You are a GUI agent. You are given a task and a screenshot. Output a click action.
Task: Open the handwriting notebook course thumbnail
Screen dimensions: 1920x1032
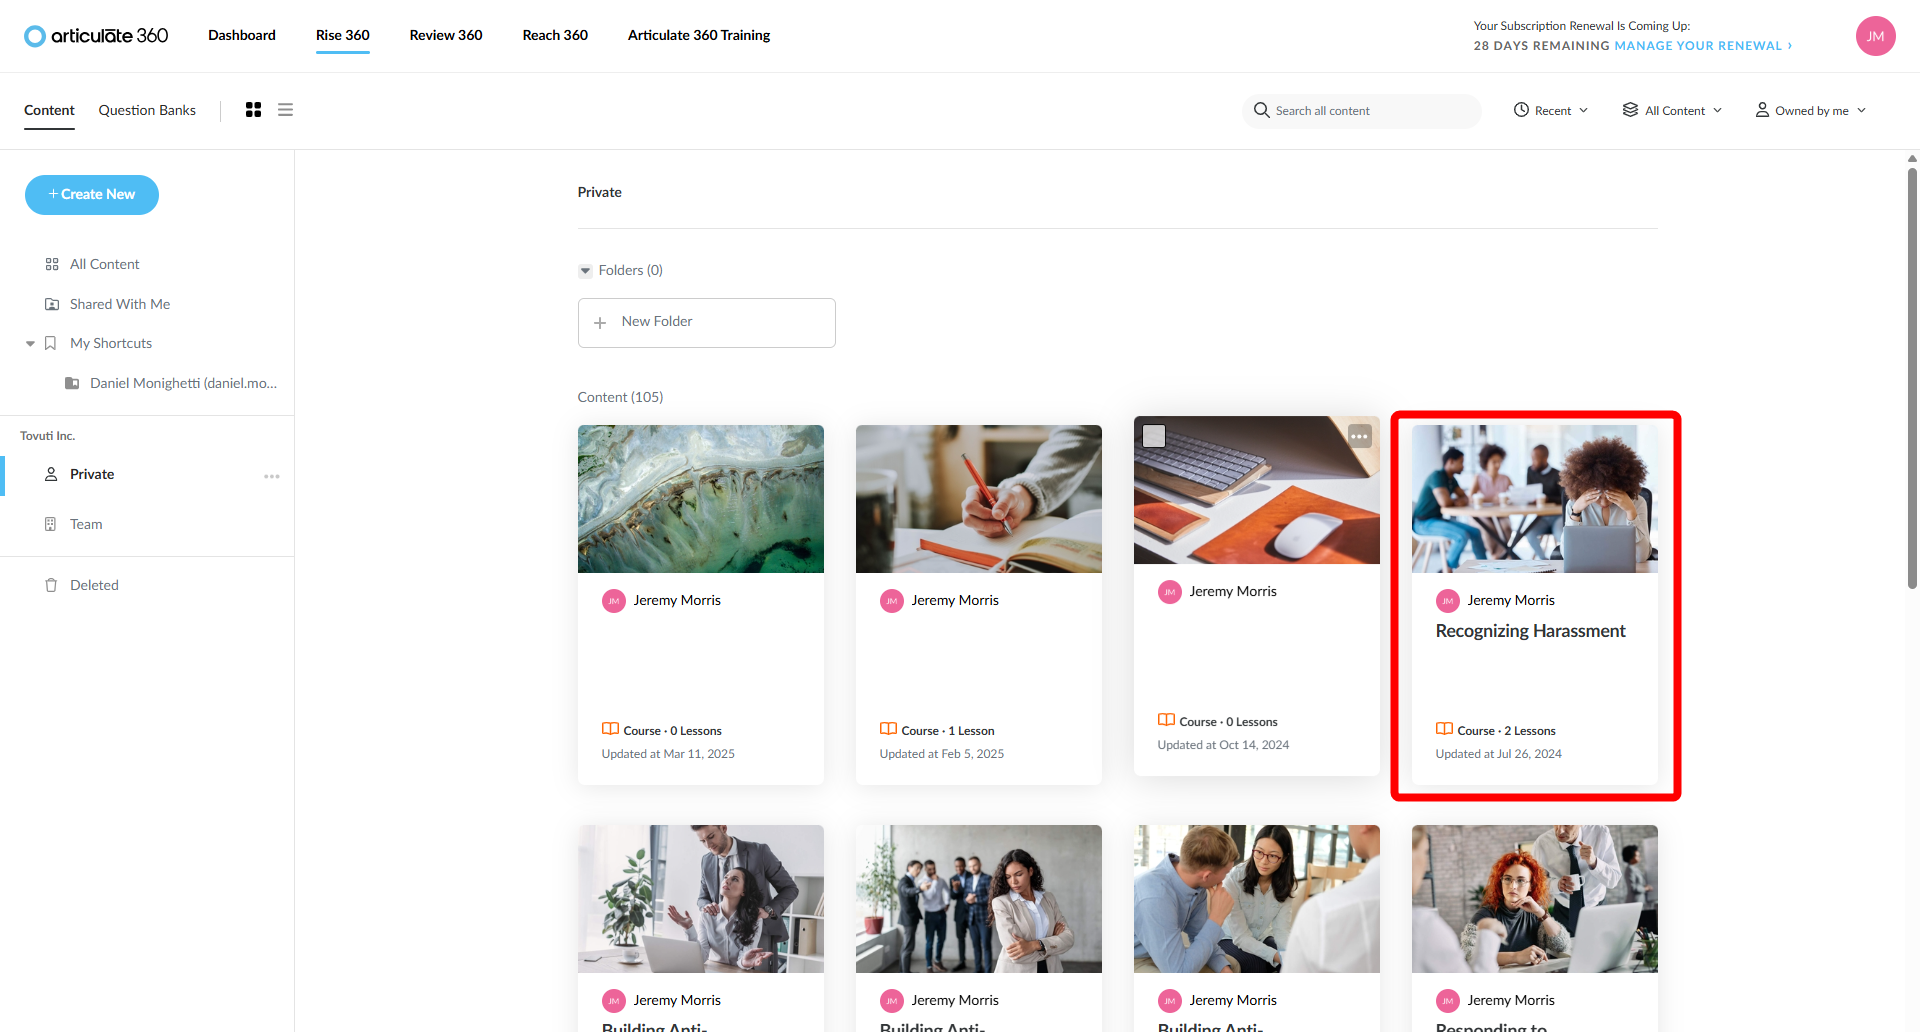pos(979,499)
